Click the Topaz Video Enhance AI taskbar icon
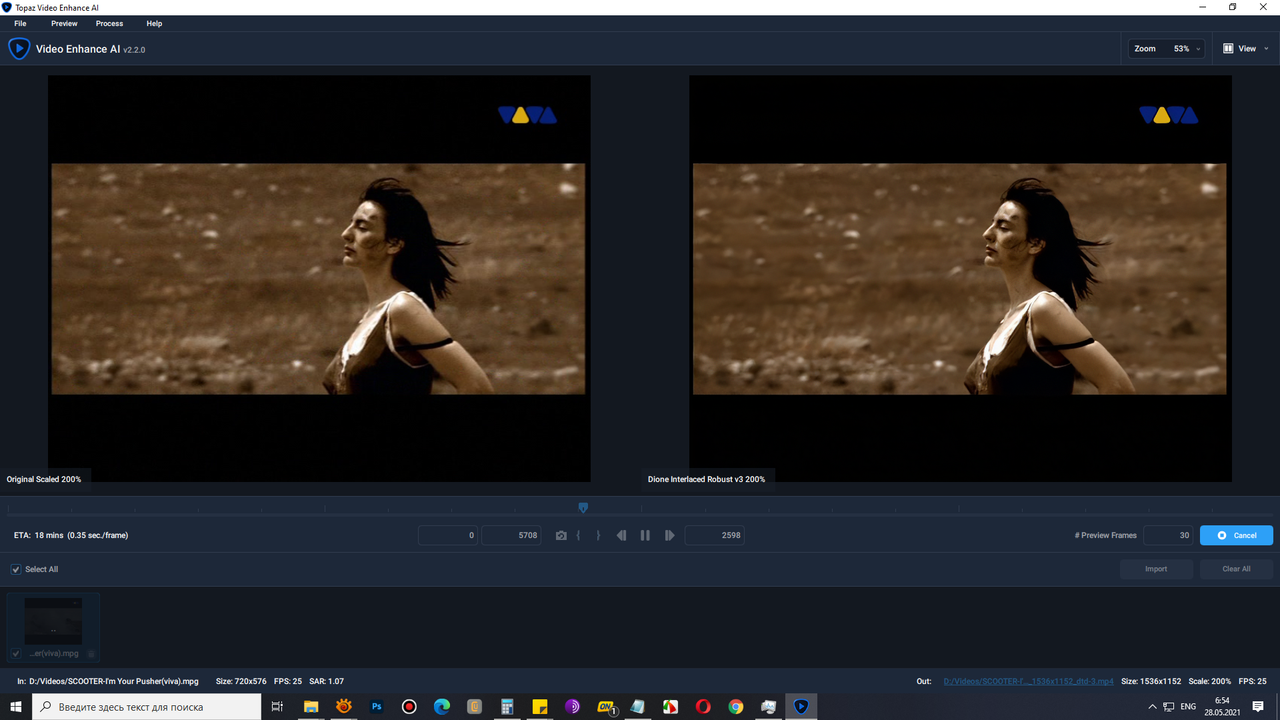The height and width of the screenshot is (720, 1280). coord(801,706)
